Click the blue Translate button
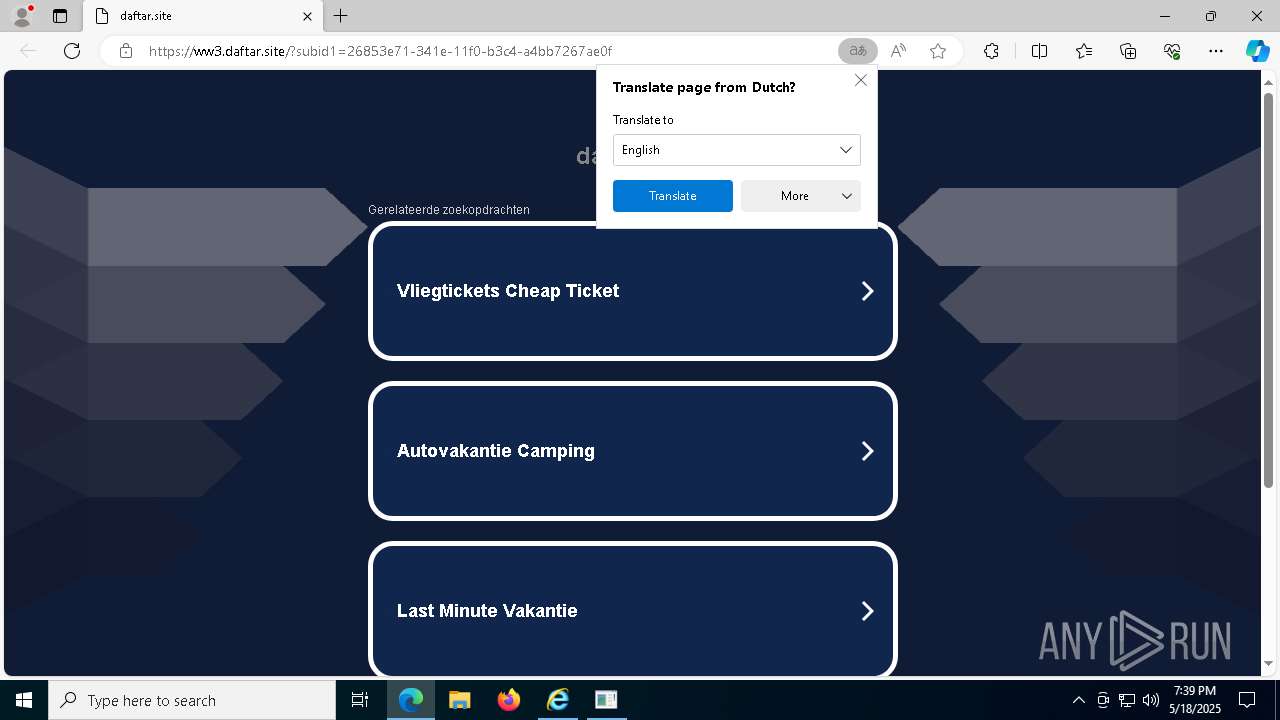1280x720 pixels. (673, 196)
